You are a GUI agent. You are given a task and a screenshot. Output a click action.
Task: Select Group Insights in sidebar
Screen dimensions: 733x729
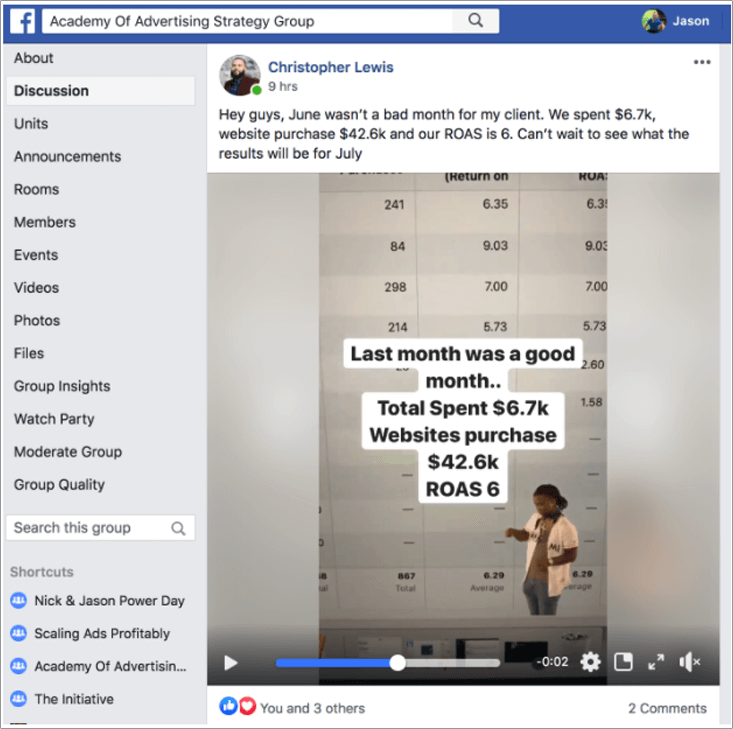coord(62,386)
